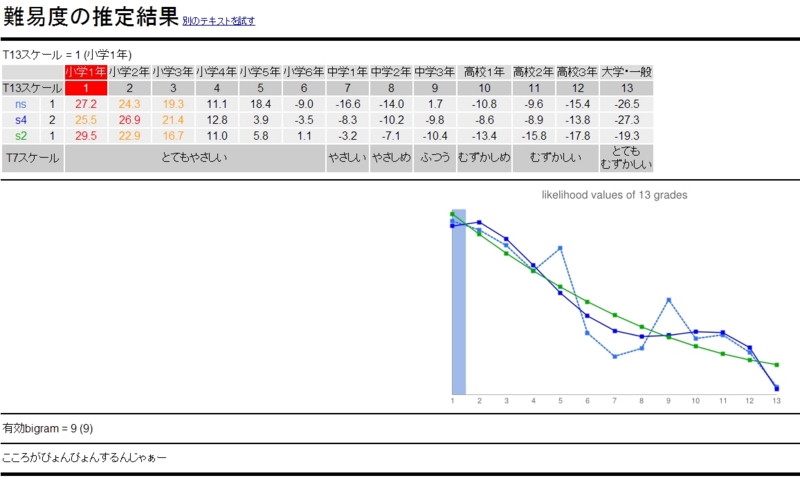Viewport: 800px width, 478px height.
Task: Click the 高校1年 column header
Action: click(484, 72)
